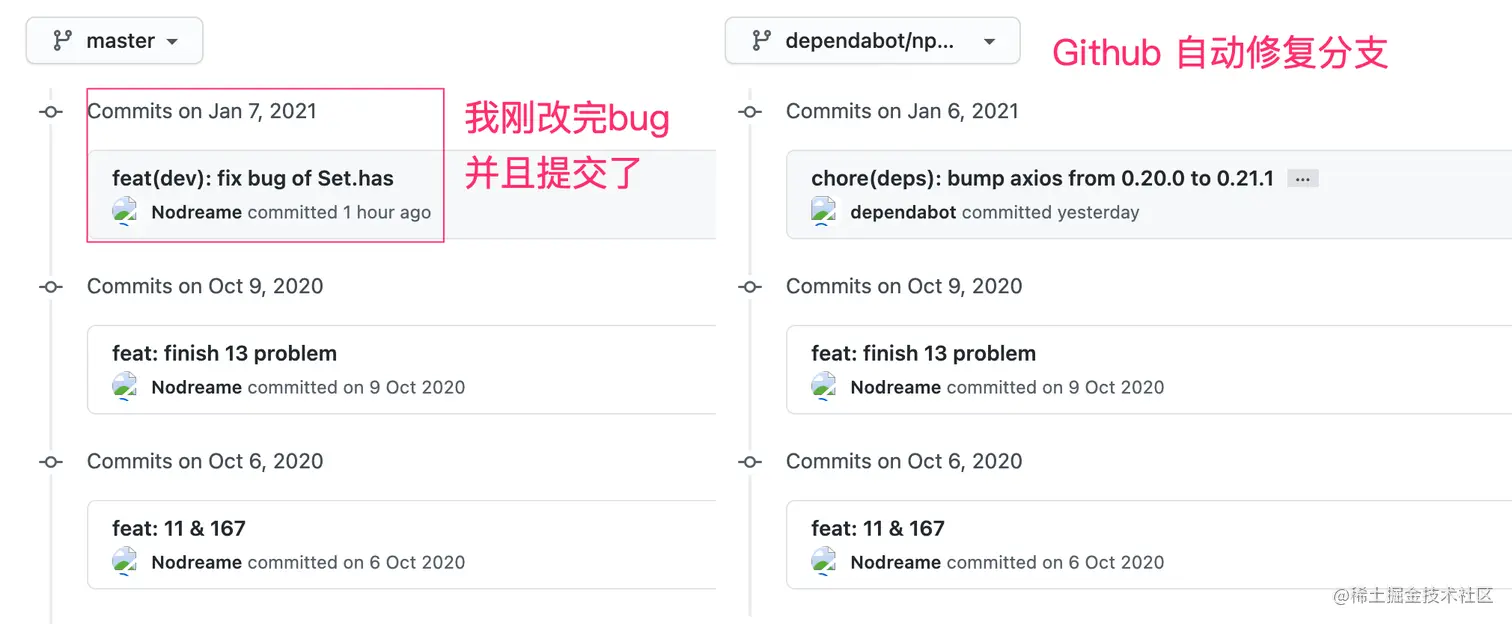Viewport: 1512px width, 624px height.
Task: Click the master branch icon
Action: (x=62, y=41)
